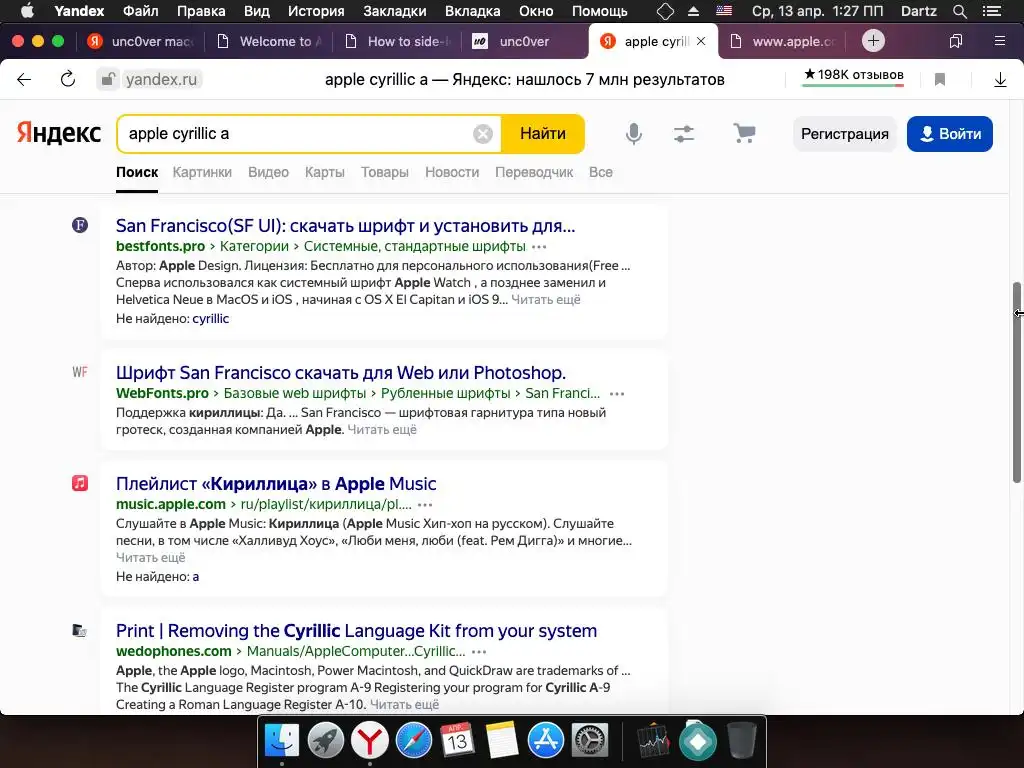1024x768 pixels.
Task: Open options dots for bestfonts.pro result
Action: (539, 247)
